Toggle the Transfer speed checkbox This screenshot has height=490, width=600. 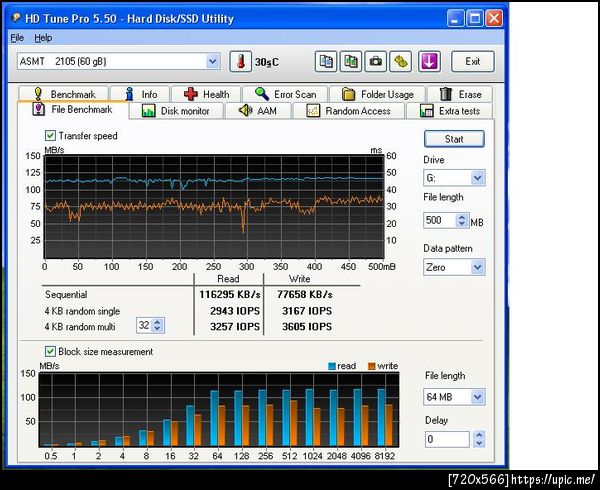tap(50, 135)
